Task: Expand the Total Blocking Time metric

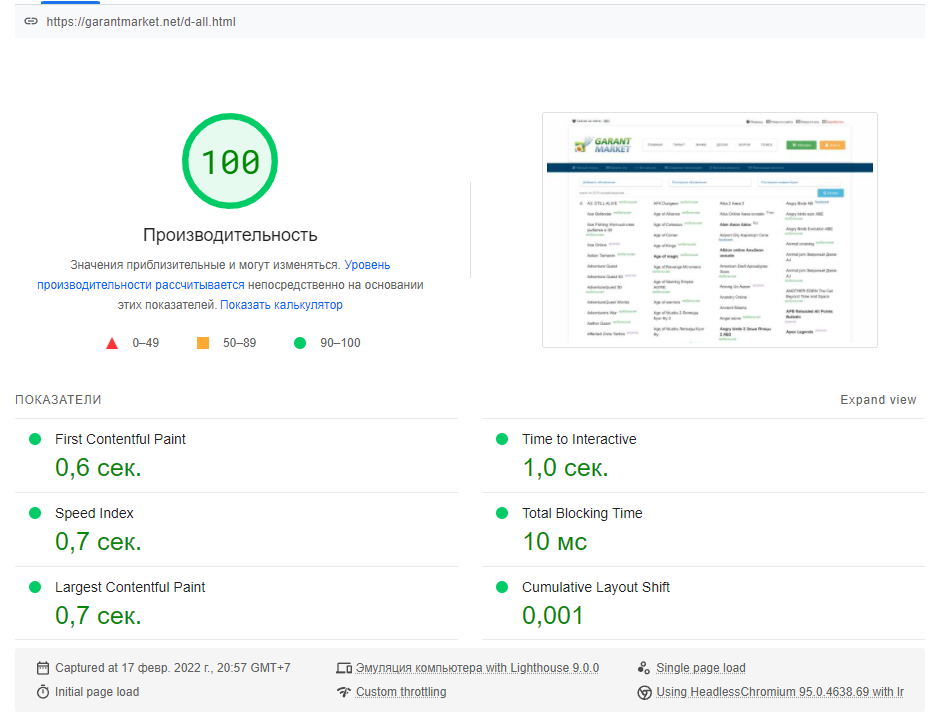Action: point(582,513)
